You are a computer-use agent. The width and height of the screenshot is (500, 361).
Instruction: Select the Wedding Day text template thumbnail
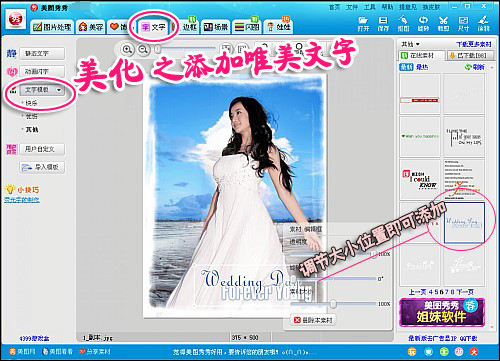pos(464,222)
